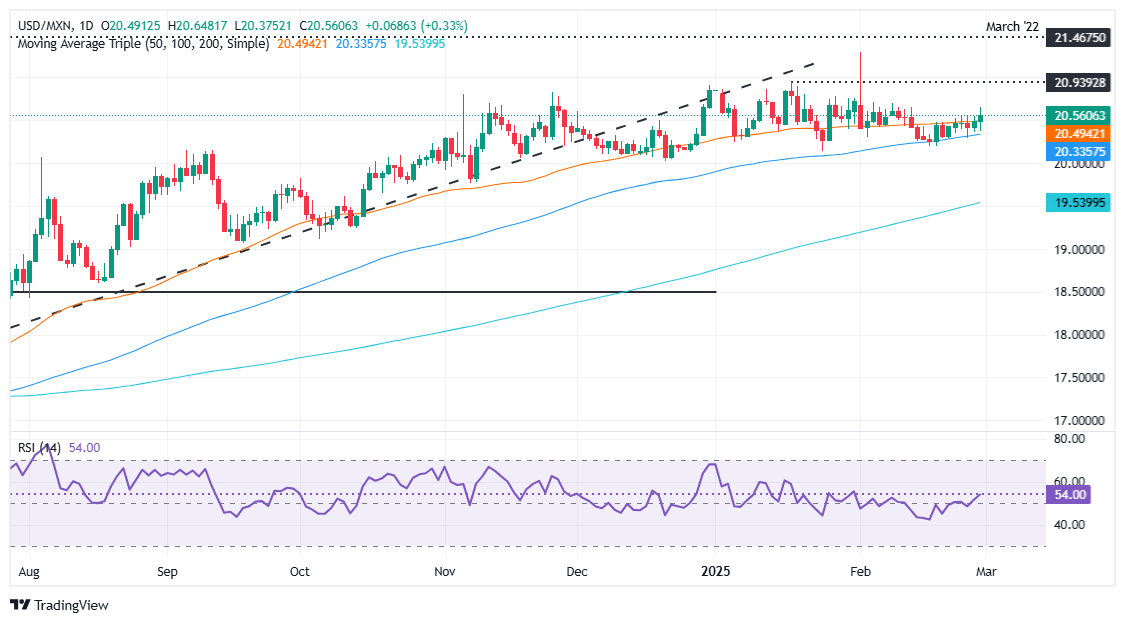Open the TradingView brand link
Image resolution: width=1125 pixels, height=623 pixels.
[59, 605]
